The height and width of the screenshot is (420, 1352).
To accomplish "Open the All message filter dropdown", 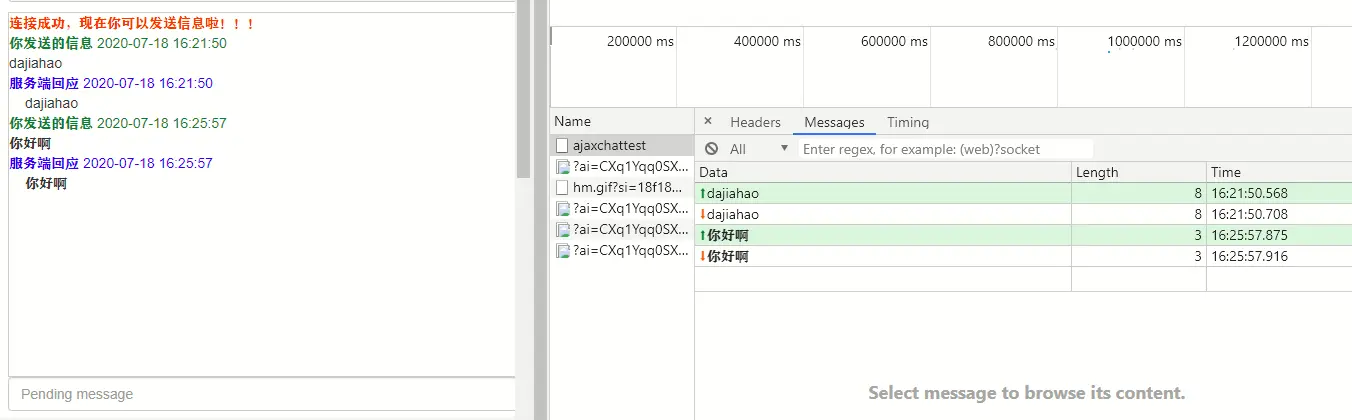I will click(759, 149).
